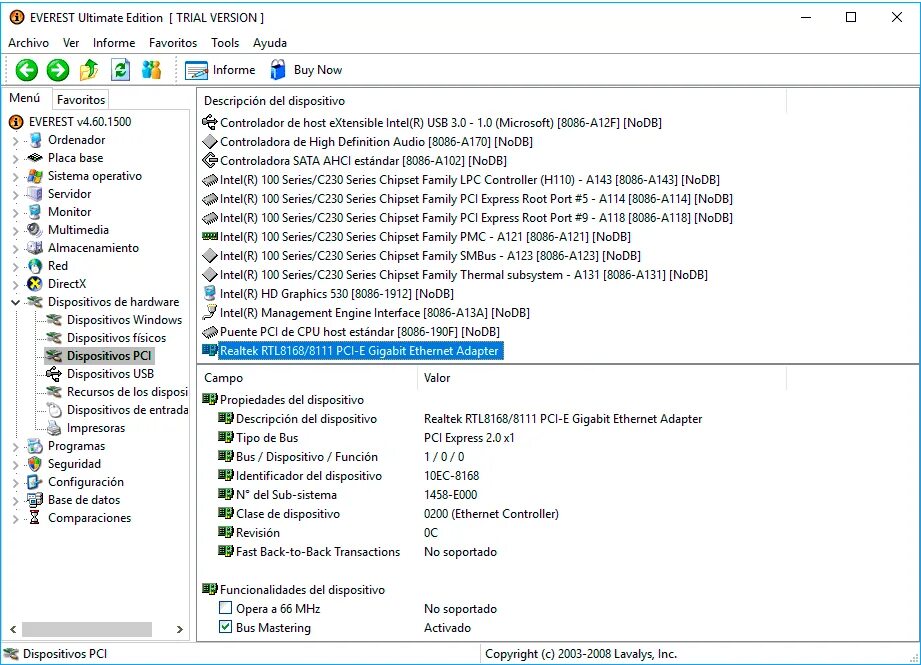Expand the Sistema operativo node
Image resolution: width=921 pixels, height=665 pixels.
coord(16,176)
